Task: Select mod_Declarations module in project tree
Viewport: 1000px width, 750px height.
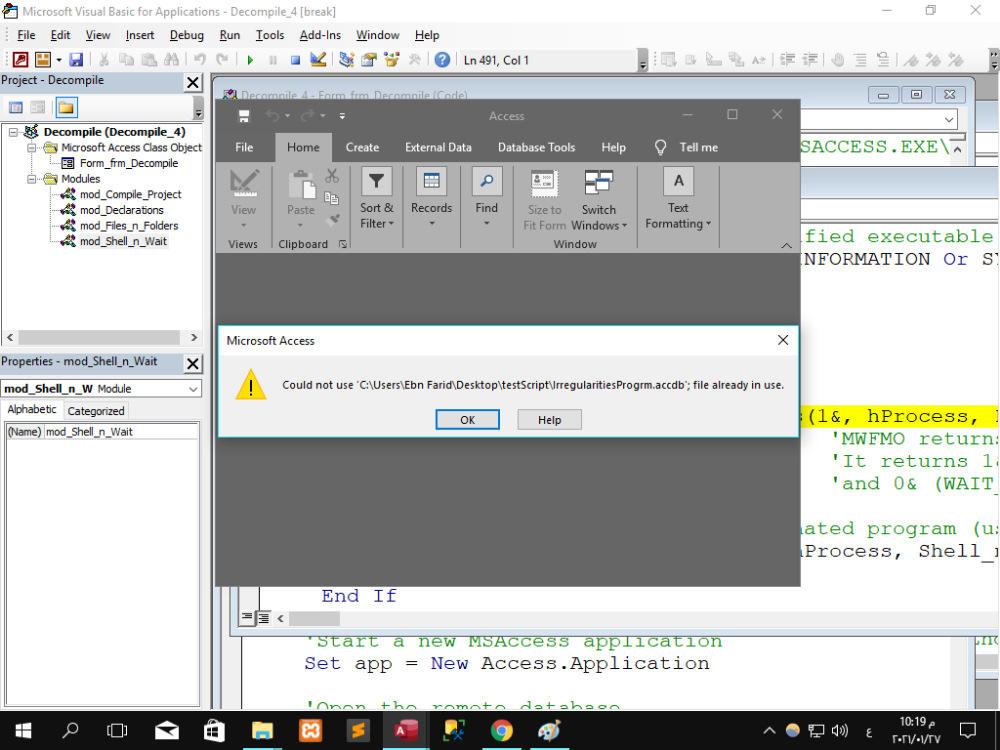Action: [x=121, y=210]
